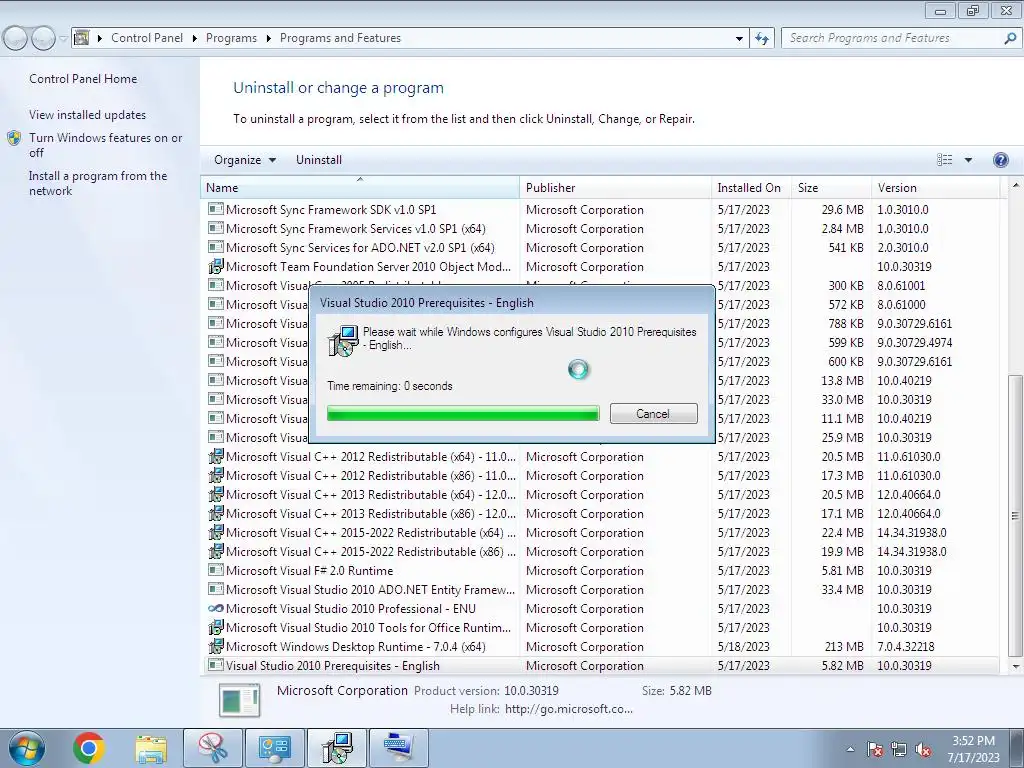Open the Windows Start button
Viewport: 1024px width, 768px height.
26,748
